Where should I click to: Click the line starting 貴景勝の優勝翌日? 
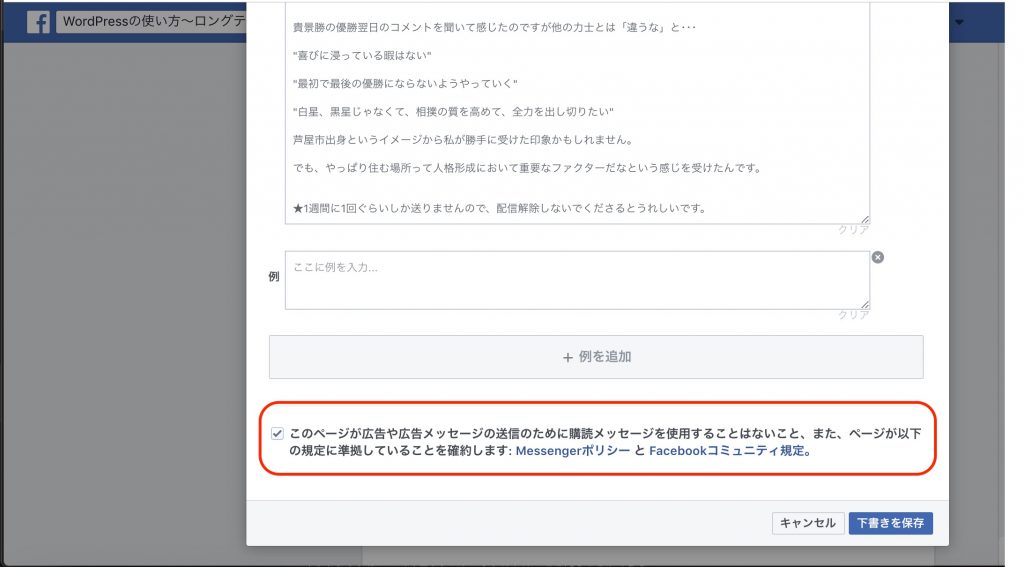click(x=494, y=27)
